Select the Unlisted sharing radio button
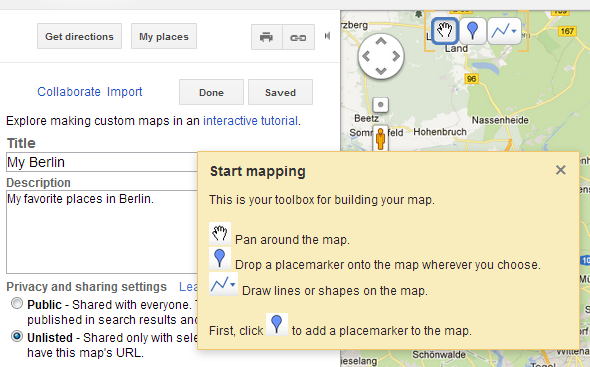The width and height of the screenshot is (590, 367). [17, 336]
